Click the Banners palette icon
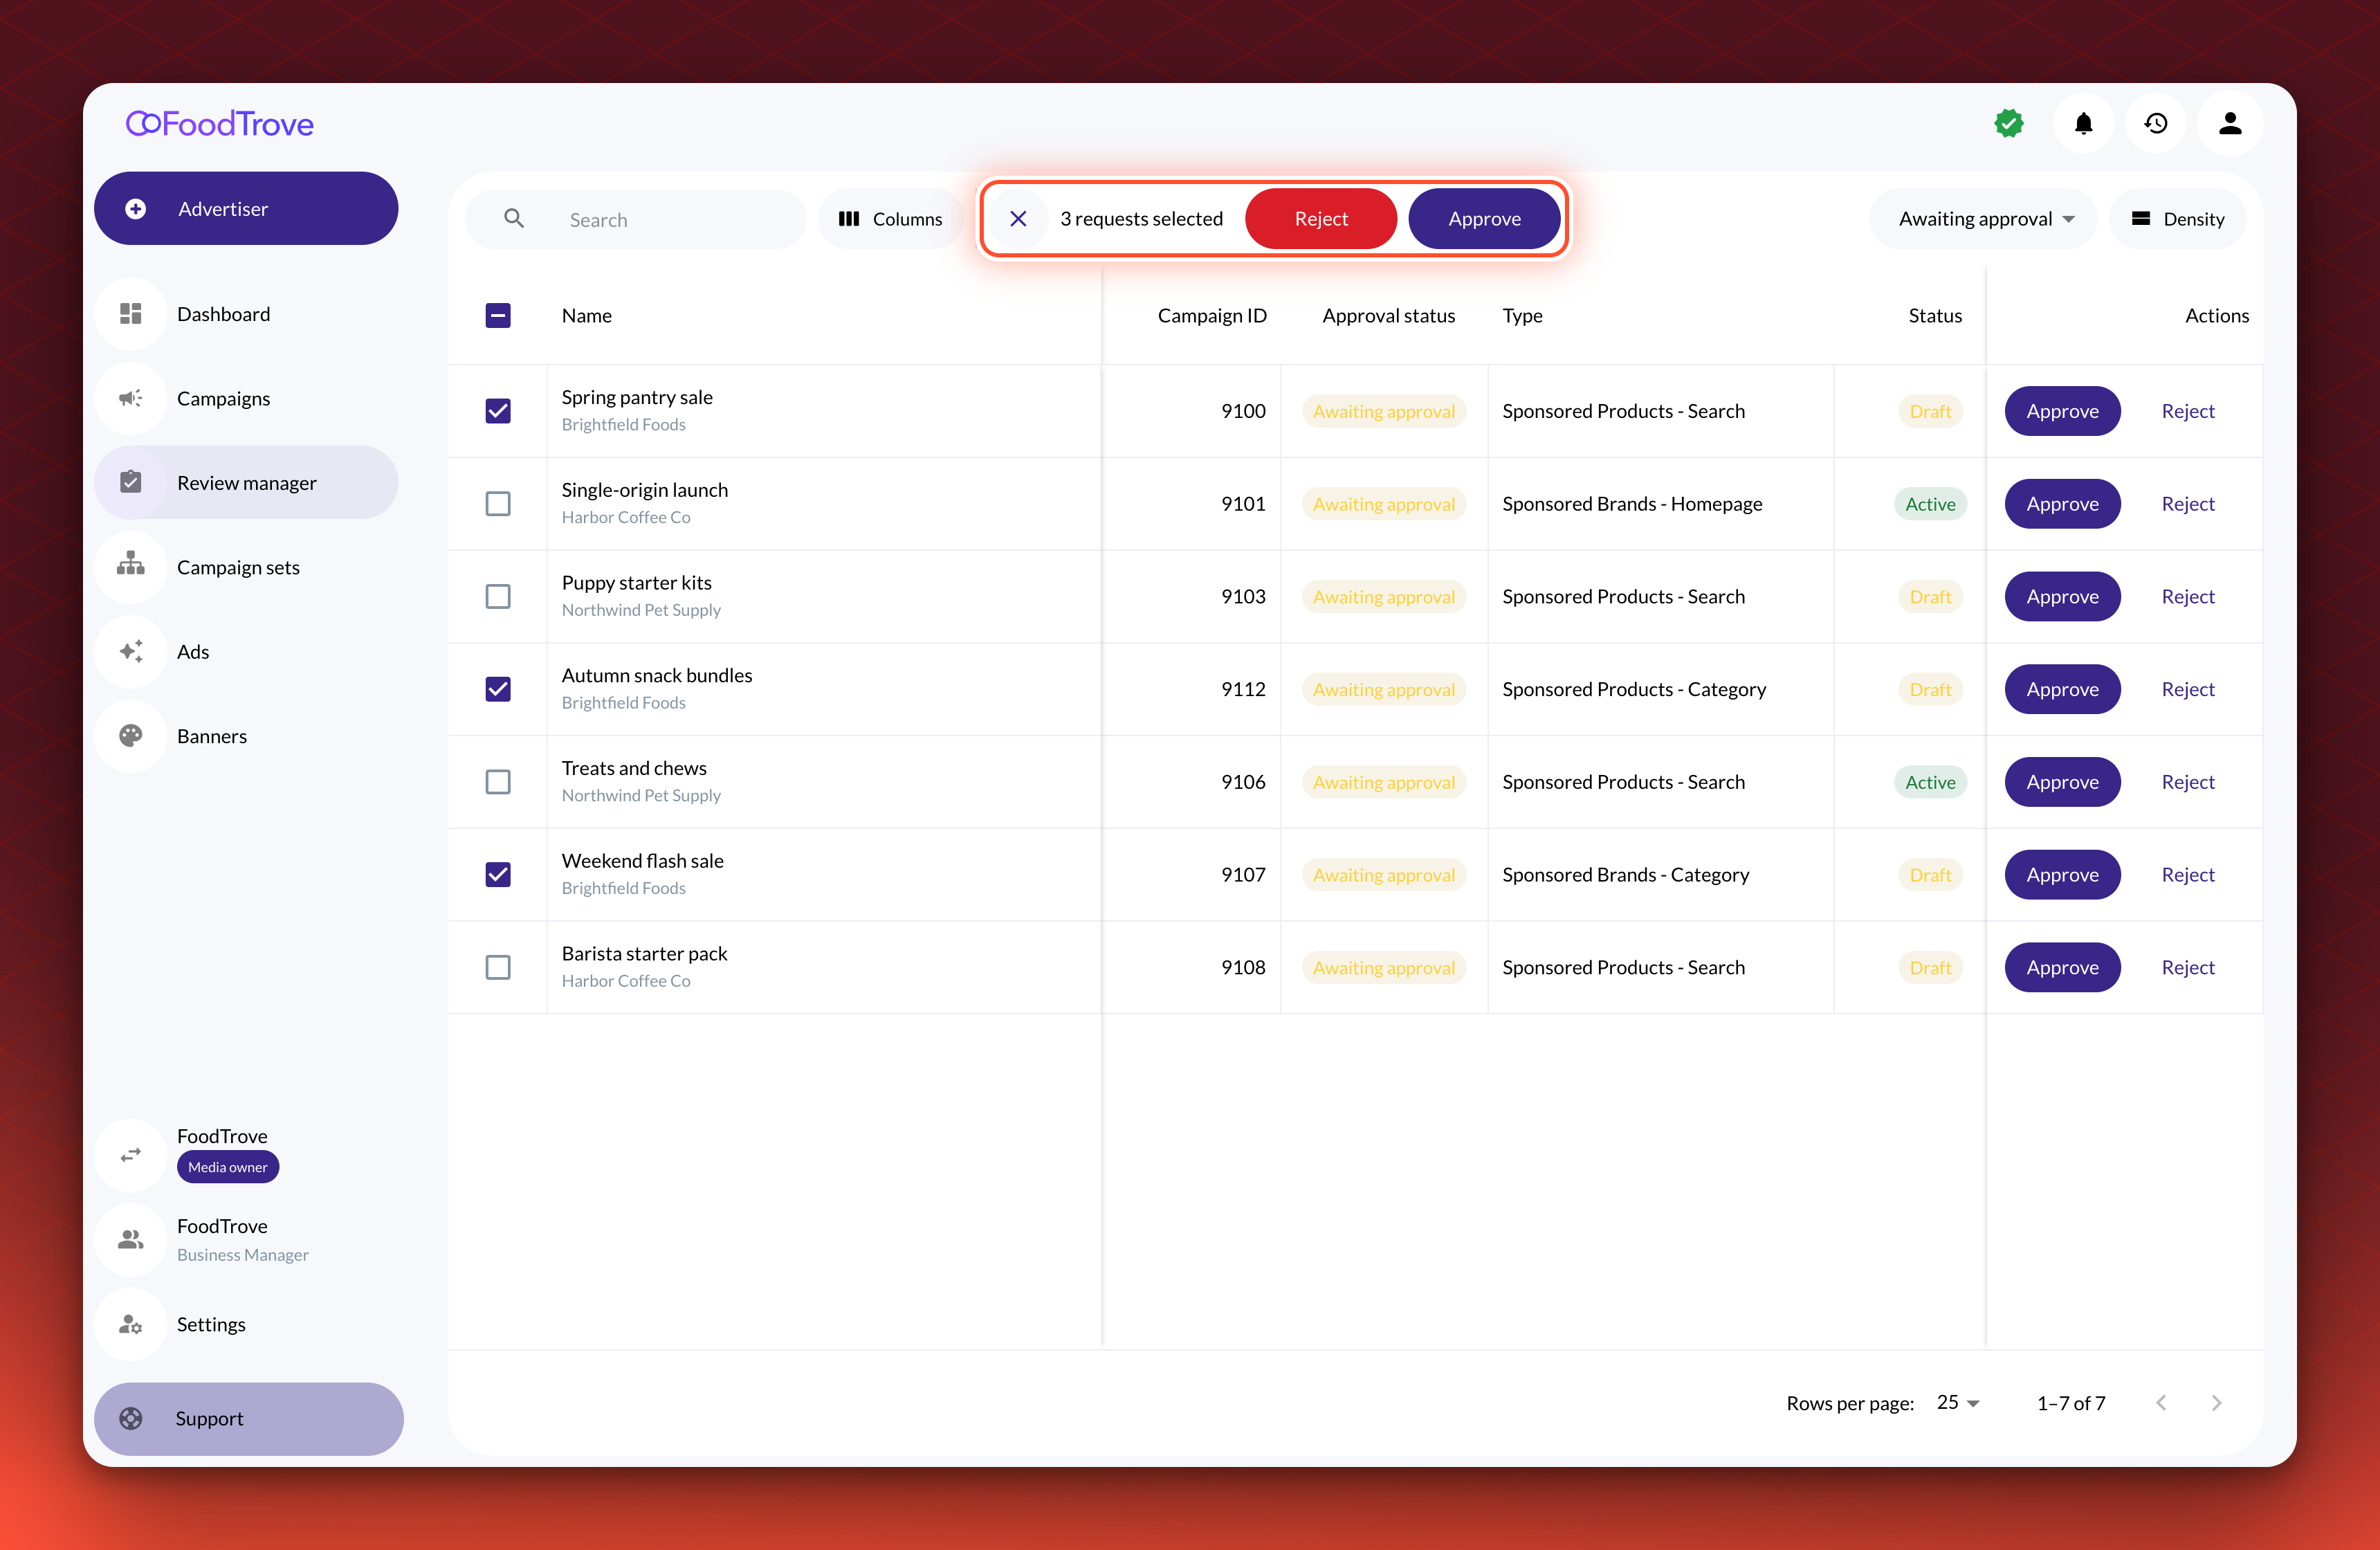The width and height of the screenshot is (2380, 1550). pos(131,735)
